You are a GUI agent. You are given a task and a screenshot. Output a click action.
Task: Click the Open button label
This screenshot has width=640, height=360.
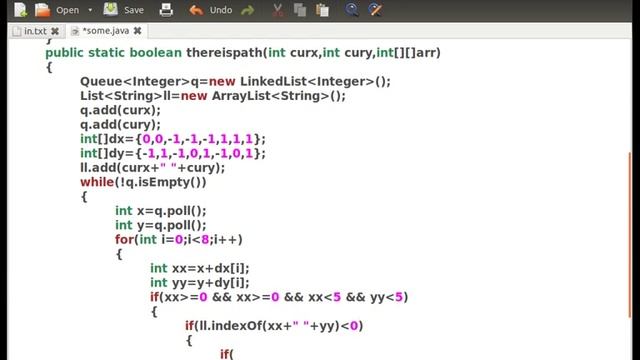[67, 10]
